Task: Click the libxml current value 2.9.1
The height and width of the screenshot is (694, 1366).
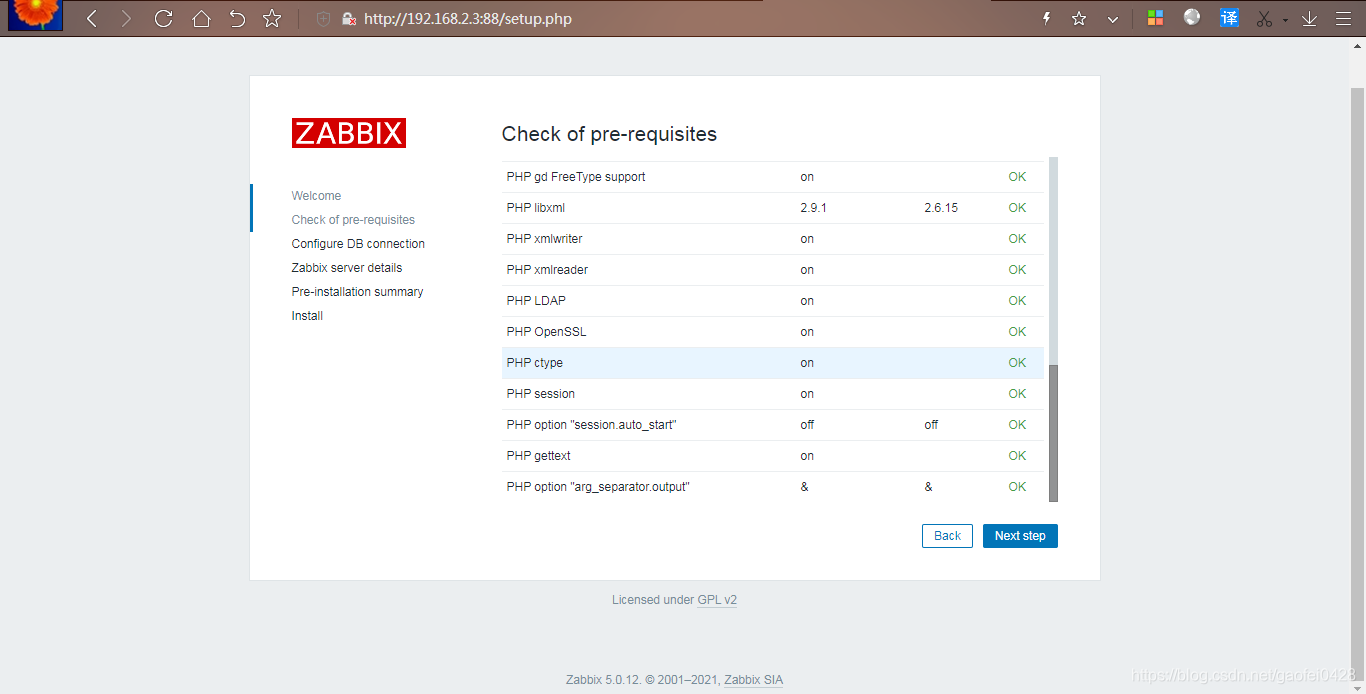Action: pyautogui.click(x=814, y=208)
